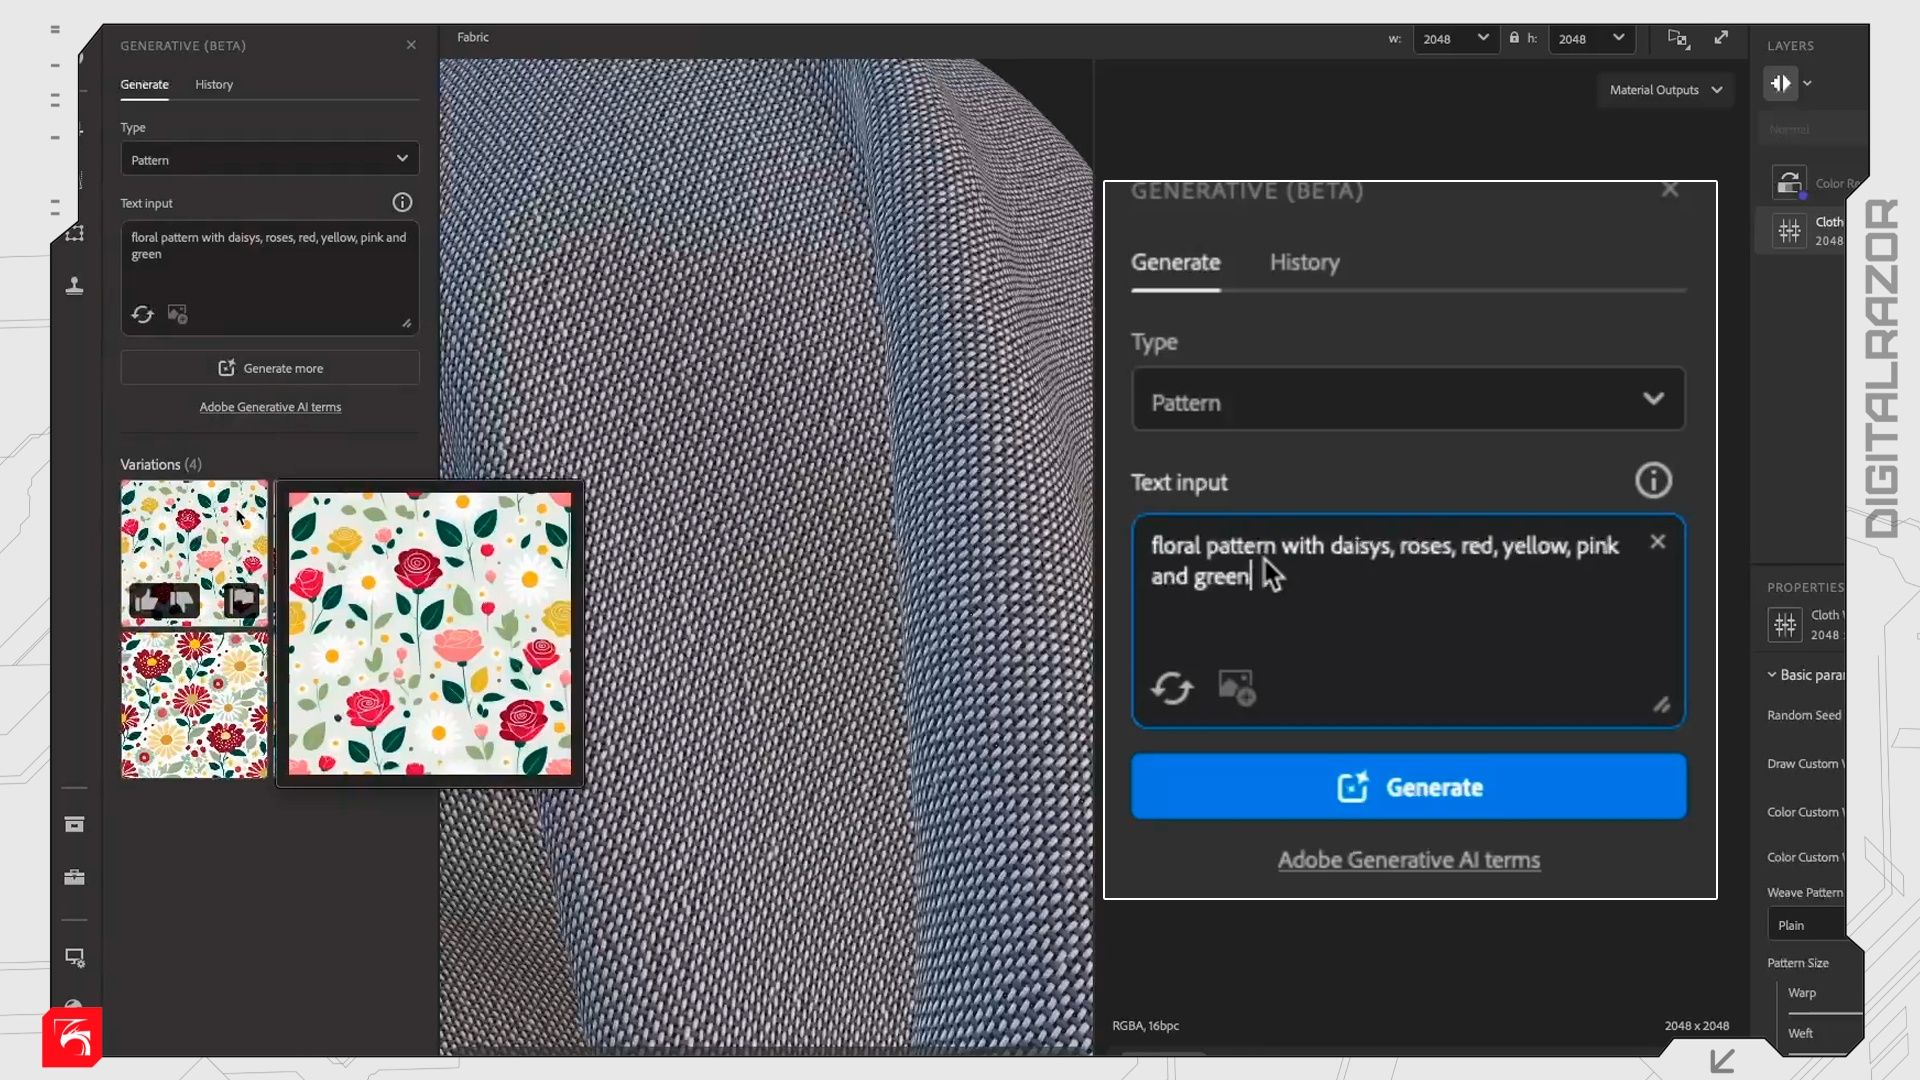Open the width 2048 resolution dropdown
Image resolution: width=1920 pixels, height=1080 pixels.
pos(1455,39)
